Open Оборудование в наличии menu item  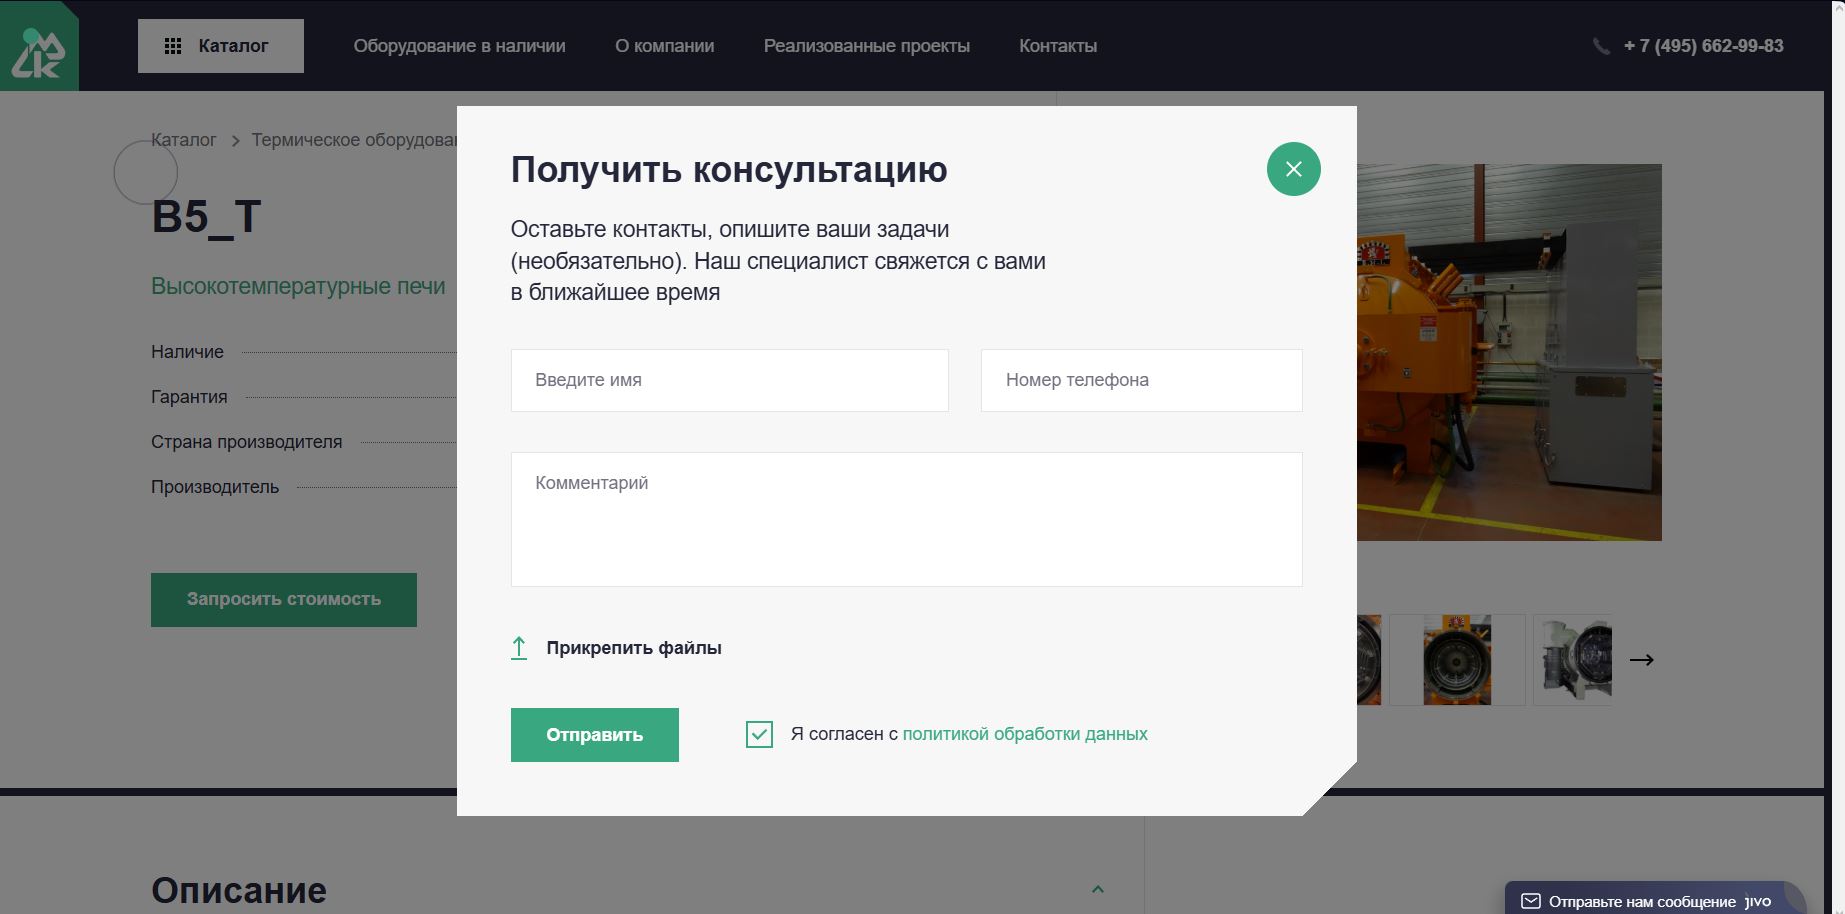(x=459, y=46)
